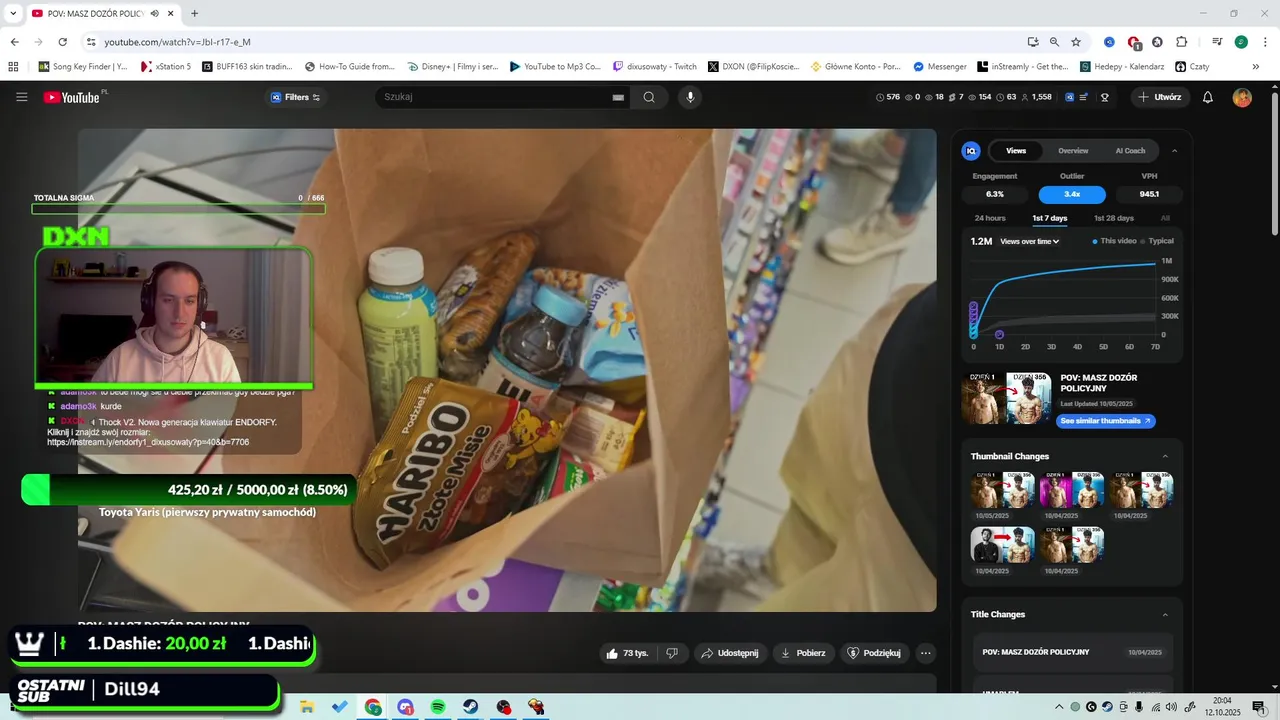Click the Podziękuj thanks button
The height and width of the screenshot is (720, 1280).
(x=875, y=653)
